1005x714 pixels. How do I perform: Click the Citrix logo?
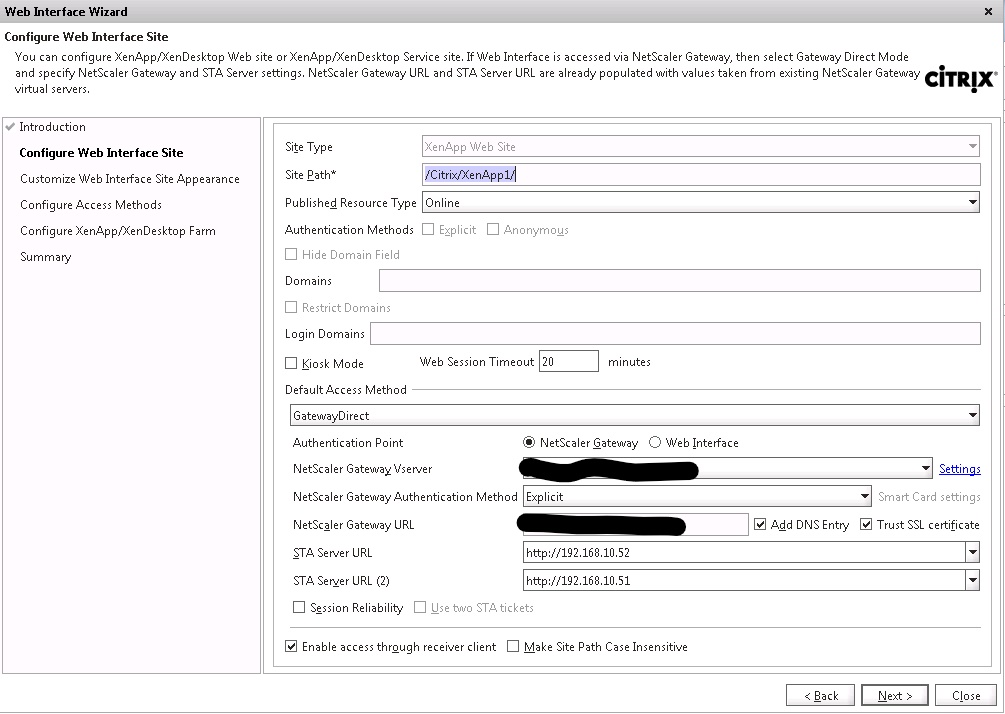tap(960, 80)
